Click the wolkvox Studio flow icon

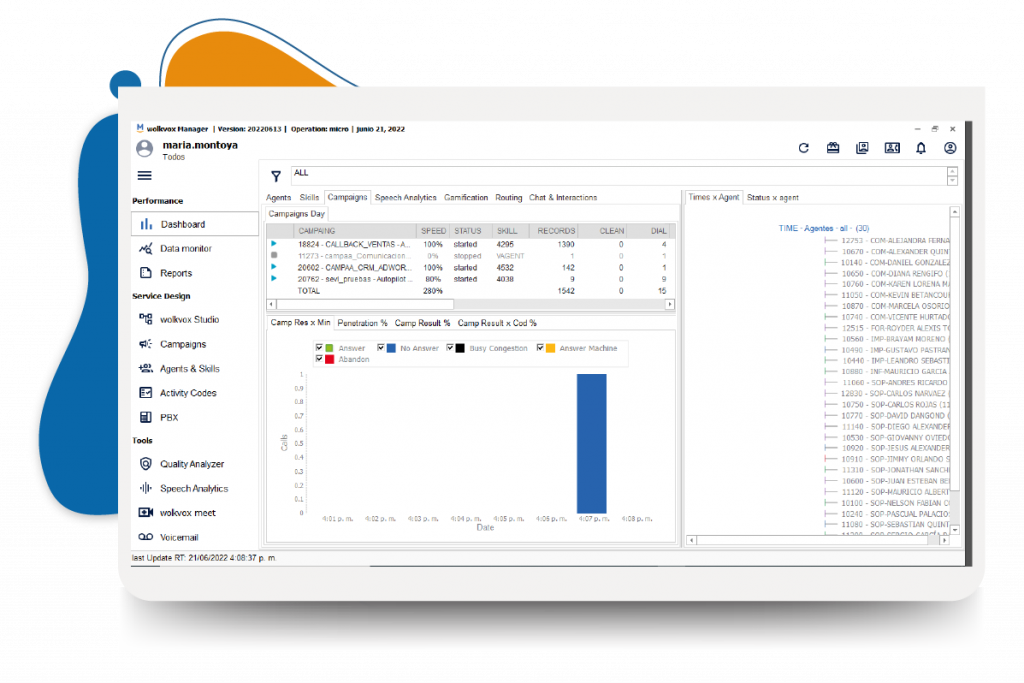(146, 319)
